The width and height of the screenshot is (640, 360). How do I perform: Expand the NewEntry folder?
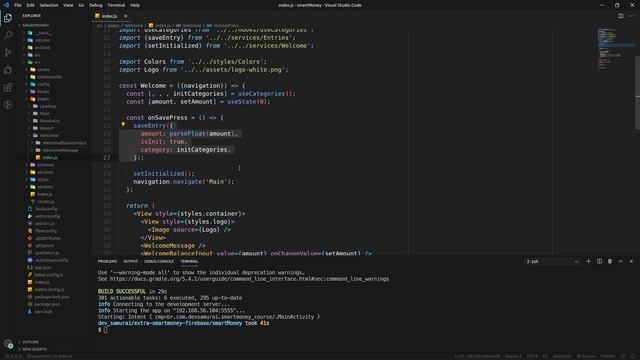49,121
